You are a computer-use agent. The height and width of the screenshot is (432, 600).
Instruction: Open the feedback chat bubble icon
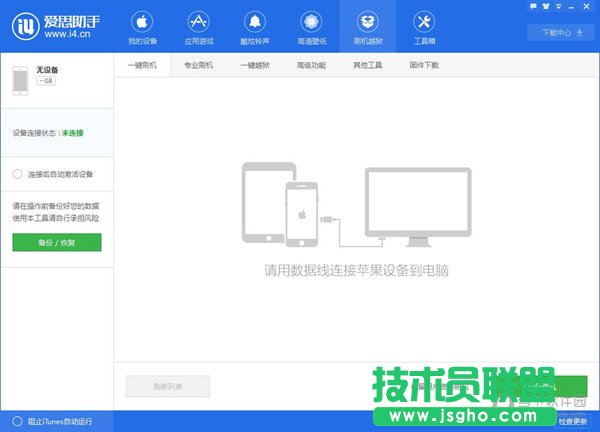pos(533,6)
